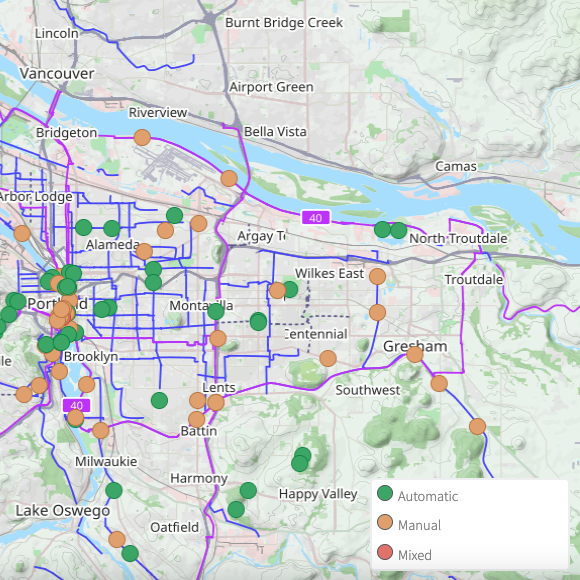
Task: Click the orange marker just above Battin label
Action: click(x=196, y=419)
